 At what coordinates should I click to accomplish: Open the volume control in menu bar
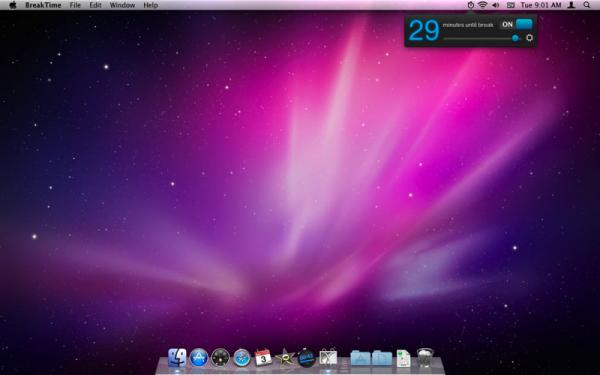coord(496,5)
